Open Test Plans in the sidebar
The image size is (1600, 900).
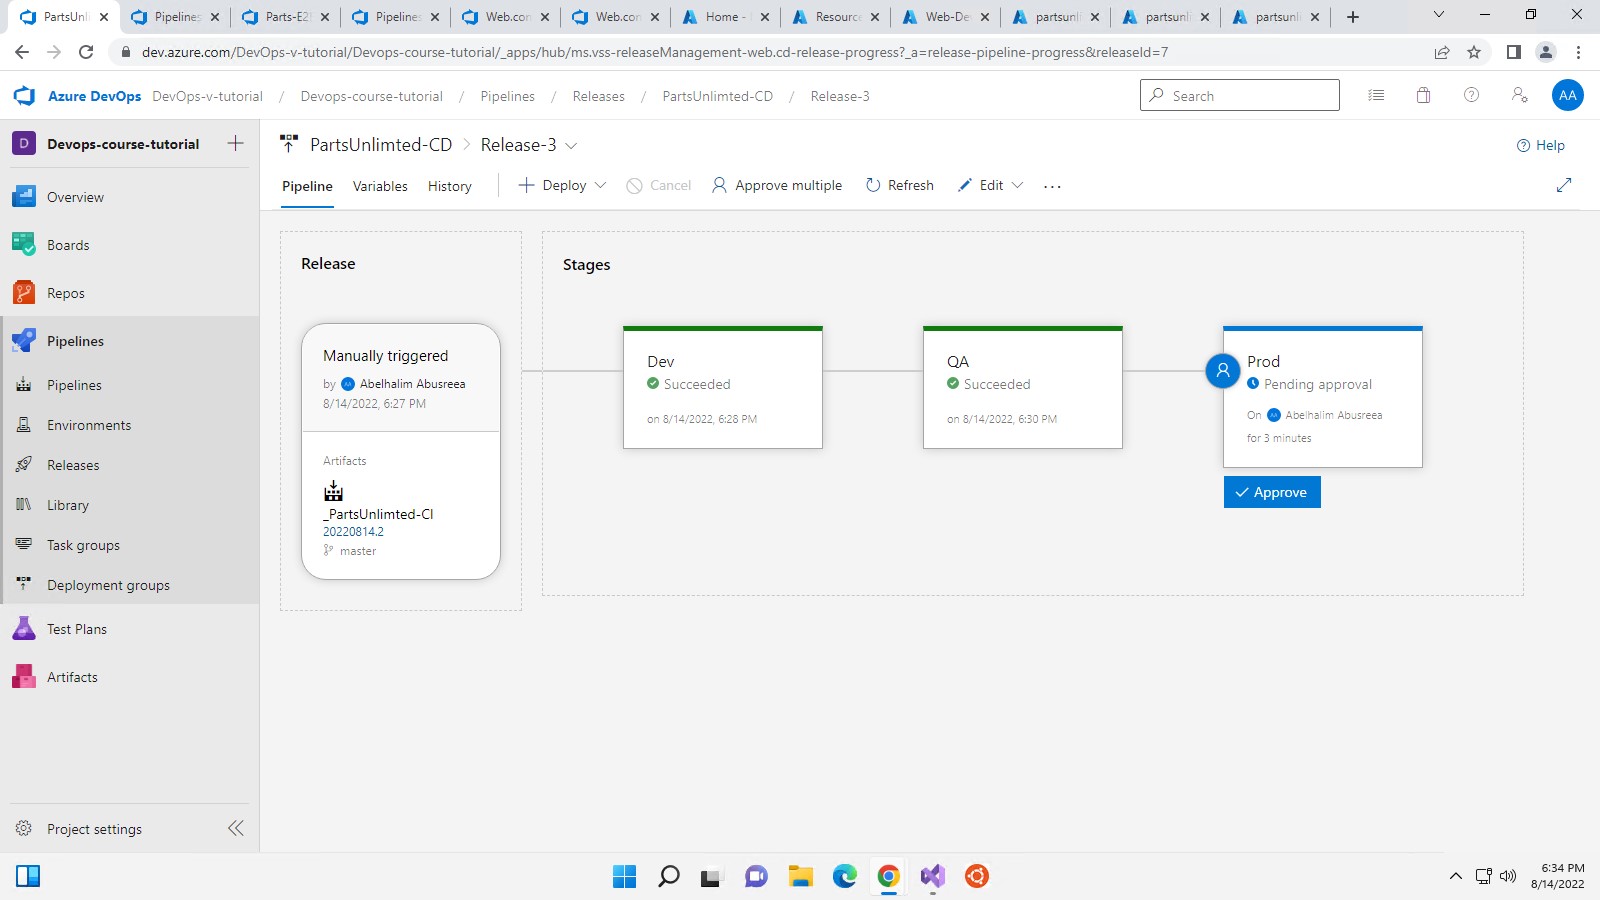(x=77, y=629)
